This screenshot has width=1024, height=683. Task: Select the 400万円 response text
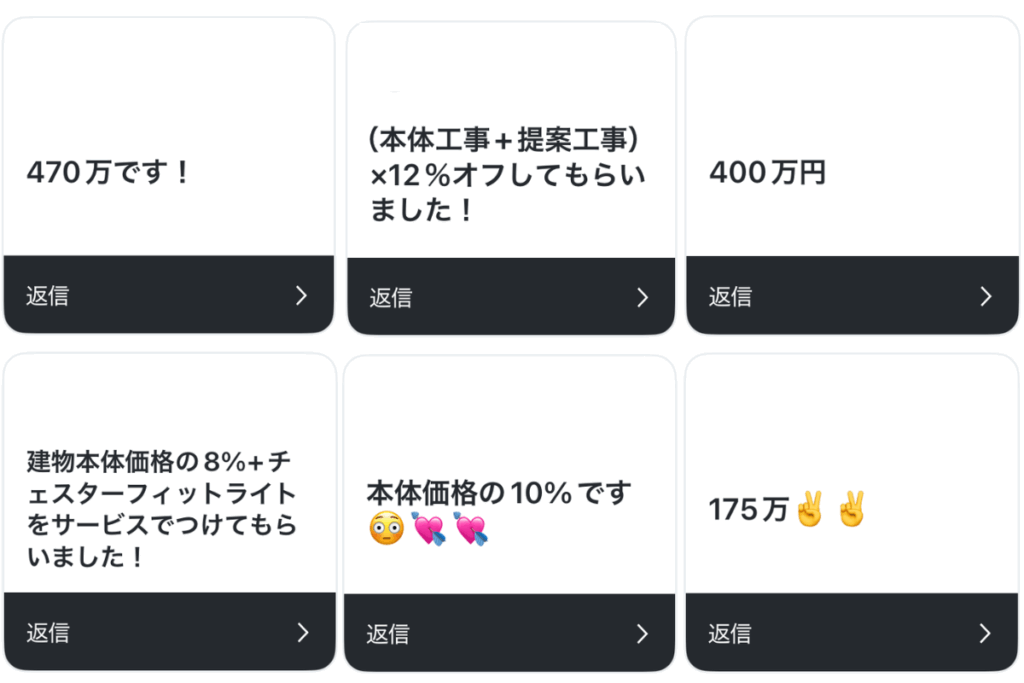(767, 172)
